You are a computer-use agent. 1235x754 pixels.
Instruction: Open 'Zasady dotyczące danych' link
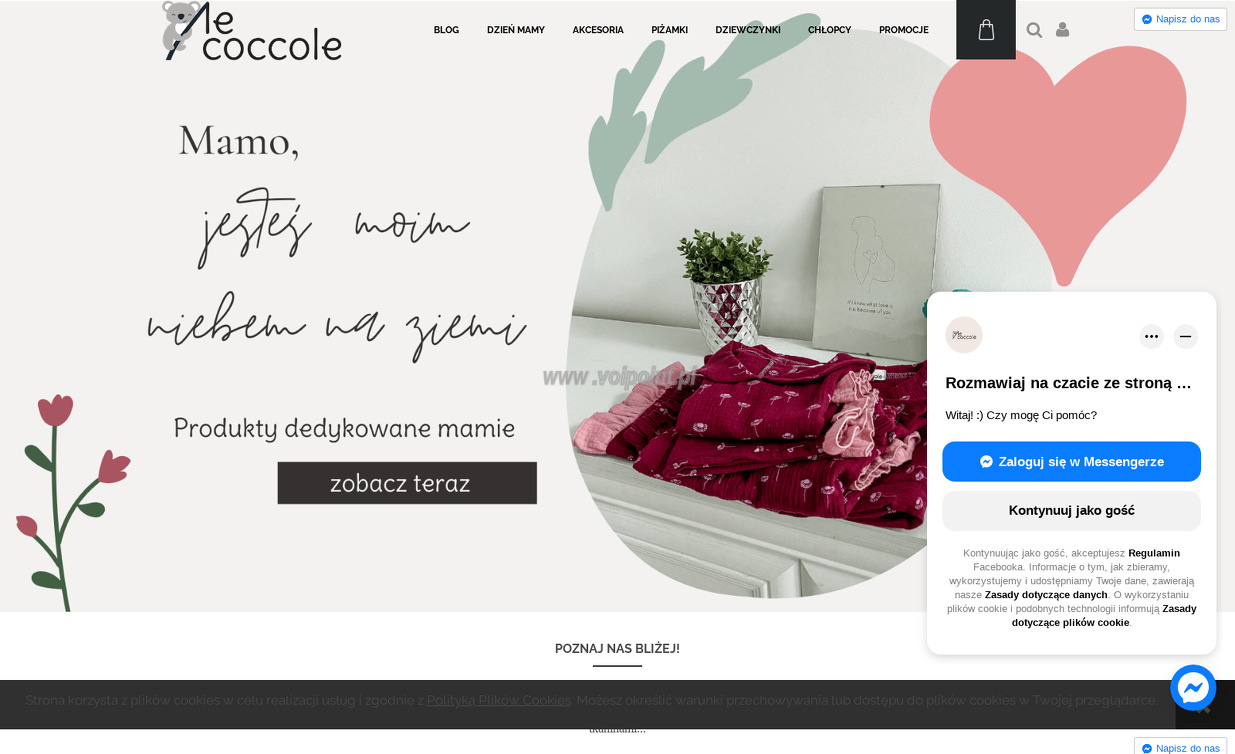pyautogui.click(x=1046, y=595)
